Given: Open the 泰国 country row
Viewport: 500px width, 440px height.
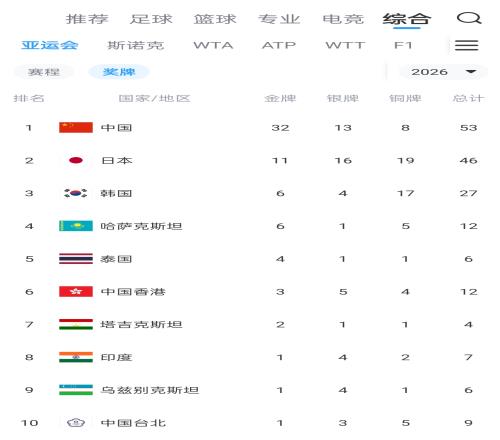Looking at the screenshot, I should point(250,259).
